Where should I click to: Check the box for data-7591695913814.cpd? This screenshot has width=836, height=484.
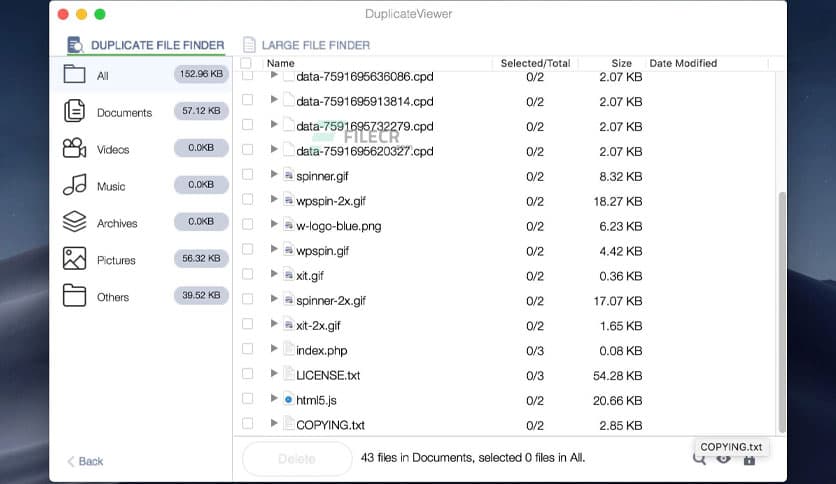(x=247, y=100)
